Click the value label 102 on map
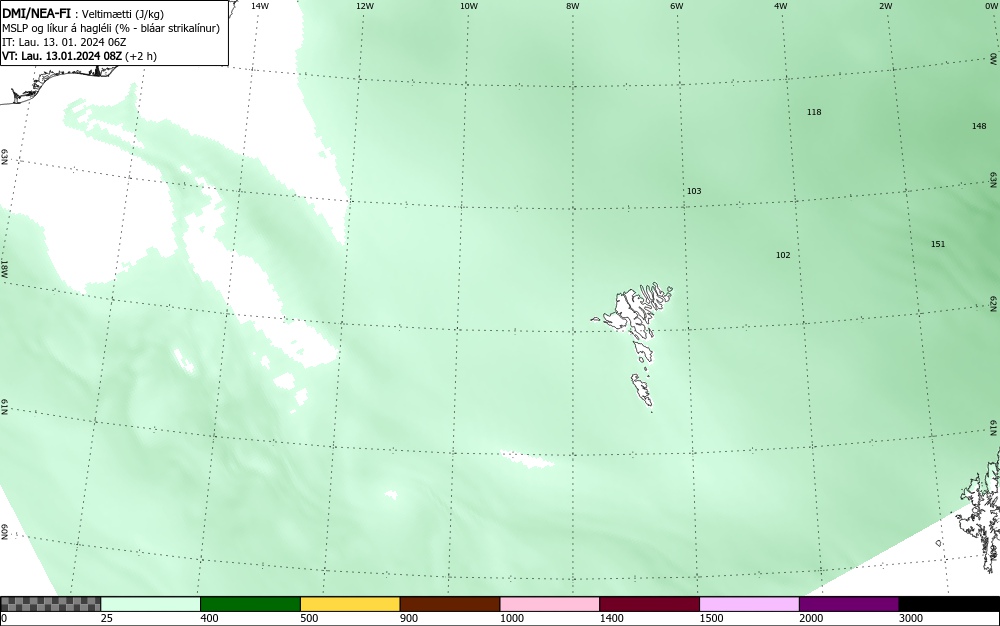 click(783, 255)
